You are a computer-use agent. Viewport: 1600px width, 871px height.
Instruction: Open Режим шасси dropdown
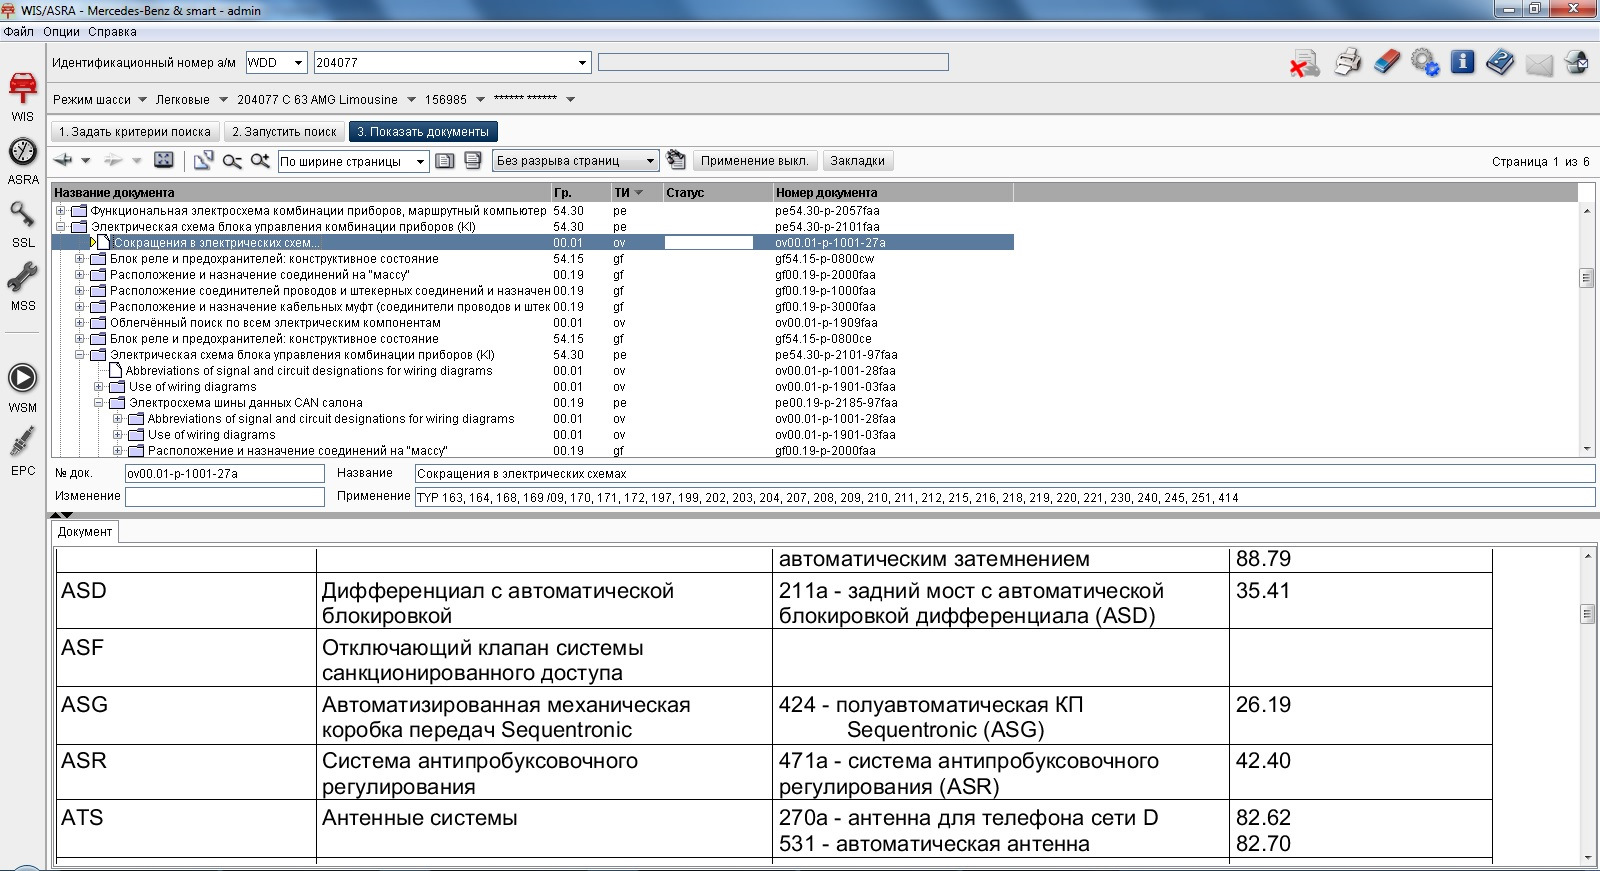click(142, 100)
